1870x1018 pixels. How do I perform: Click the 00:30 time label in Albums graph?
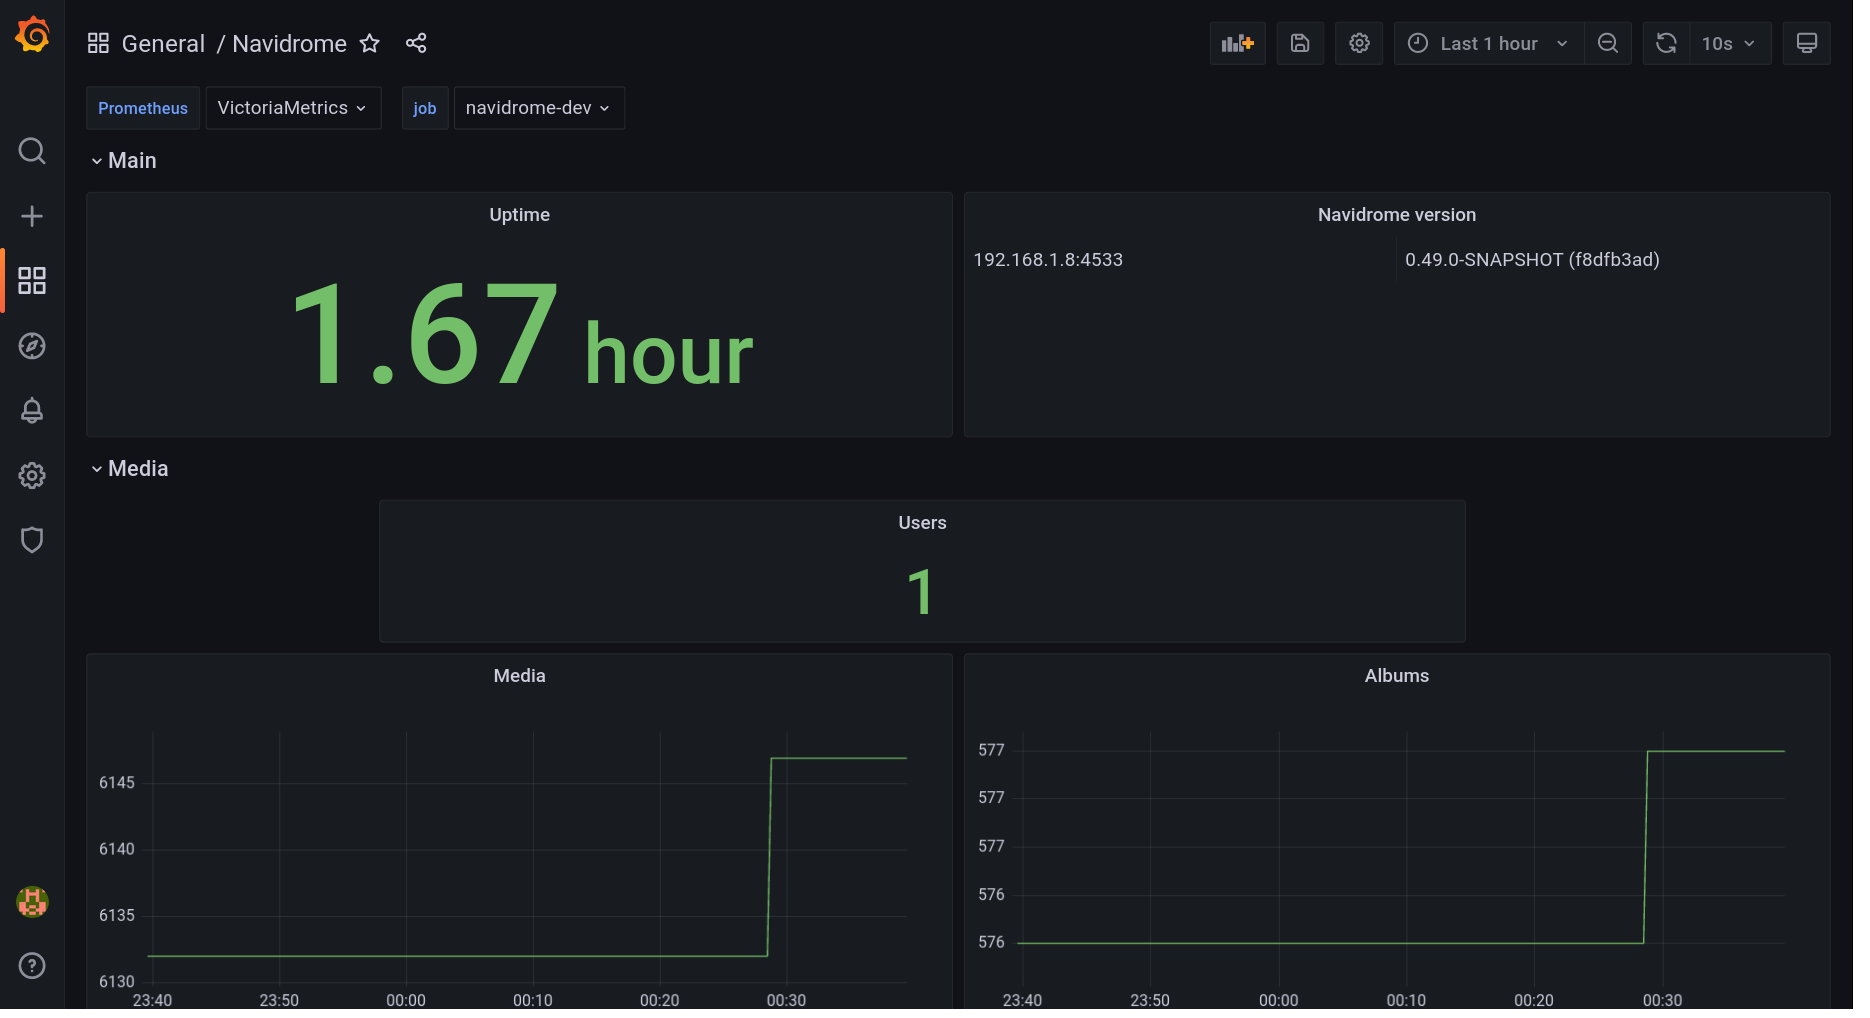click(x=1662, y=1000)
